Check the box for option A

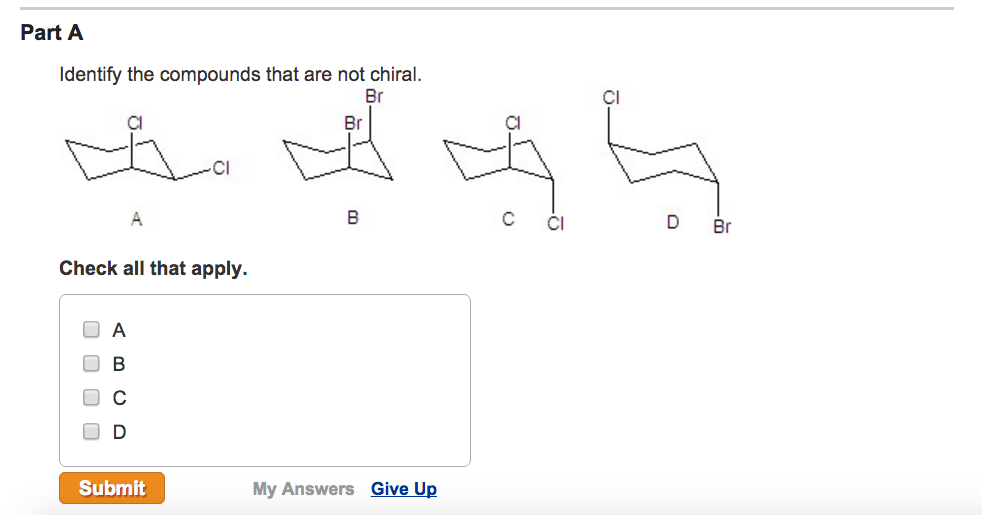pos(92,329)
